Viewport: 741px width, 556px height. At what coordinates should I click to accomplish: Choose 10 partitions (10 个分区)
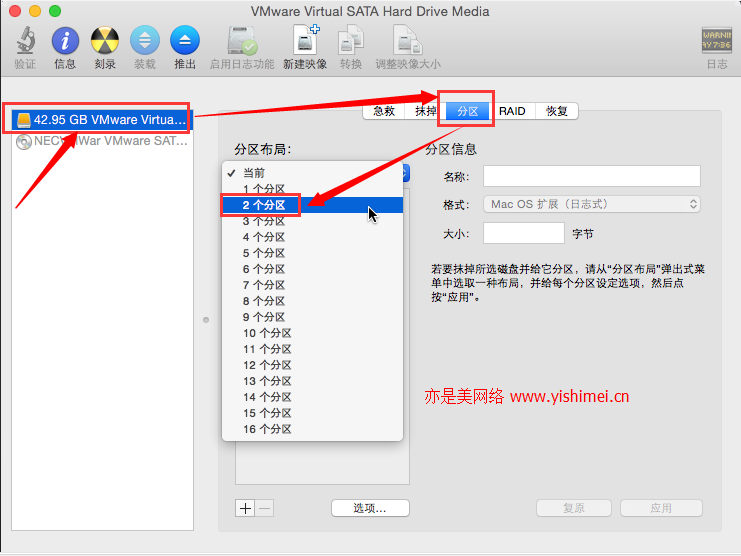pyautogui.click(x=312, y=334)
